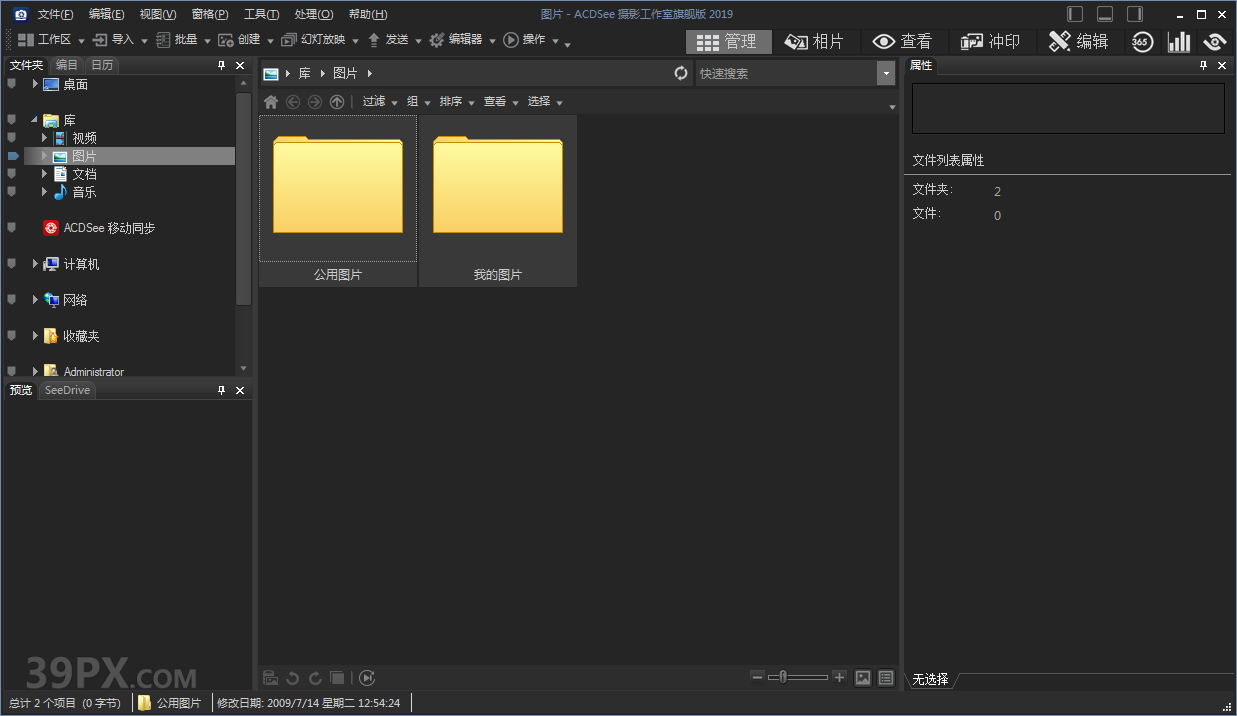The height and width of the screenshot is (716, 1237).
Task: Switch to Develop (冲印) mode
Action: click(x=990, y=41)
